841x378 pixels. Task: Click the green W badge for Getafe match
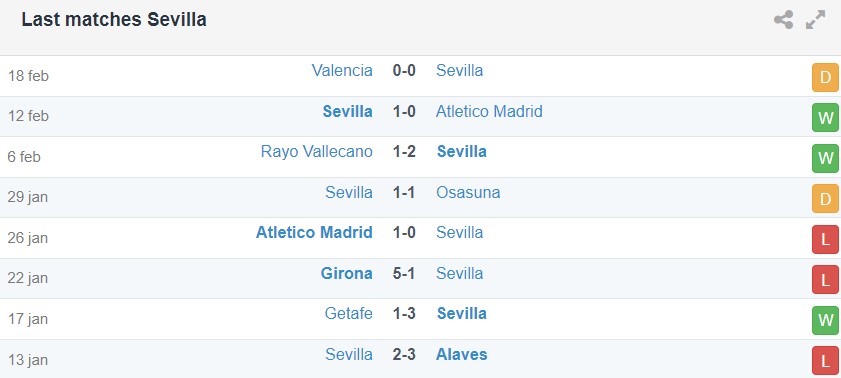tap(825, 320)
